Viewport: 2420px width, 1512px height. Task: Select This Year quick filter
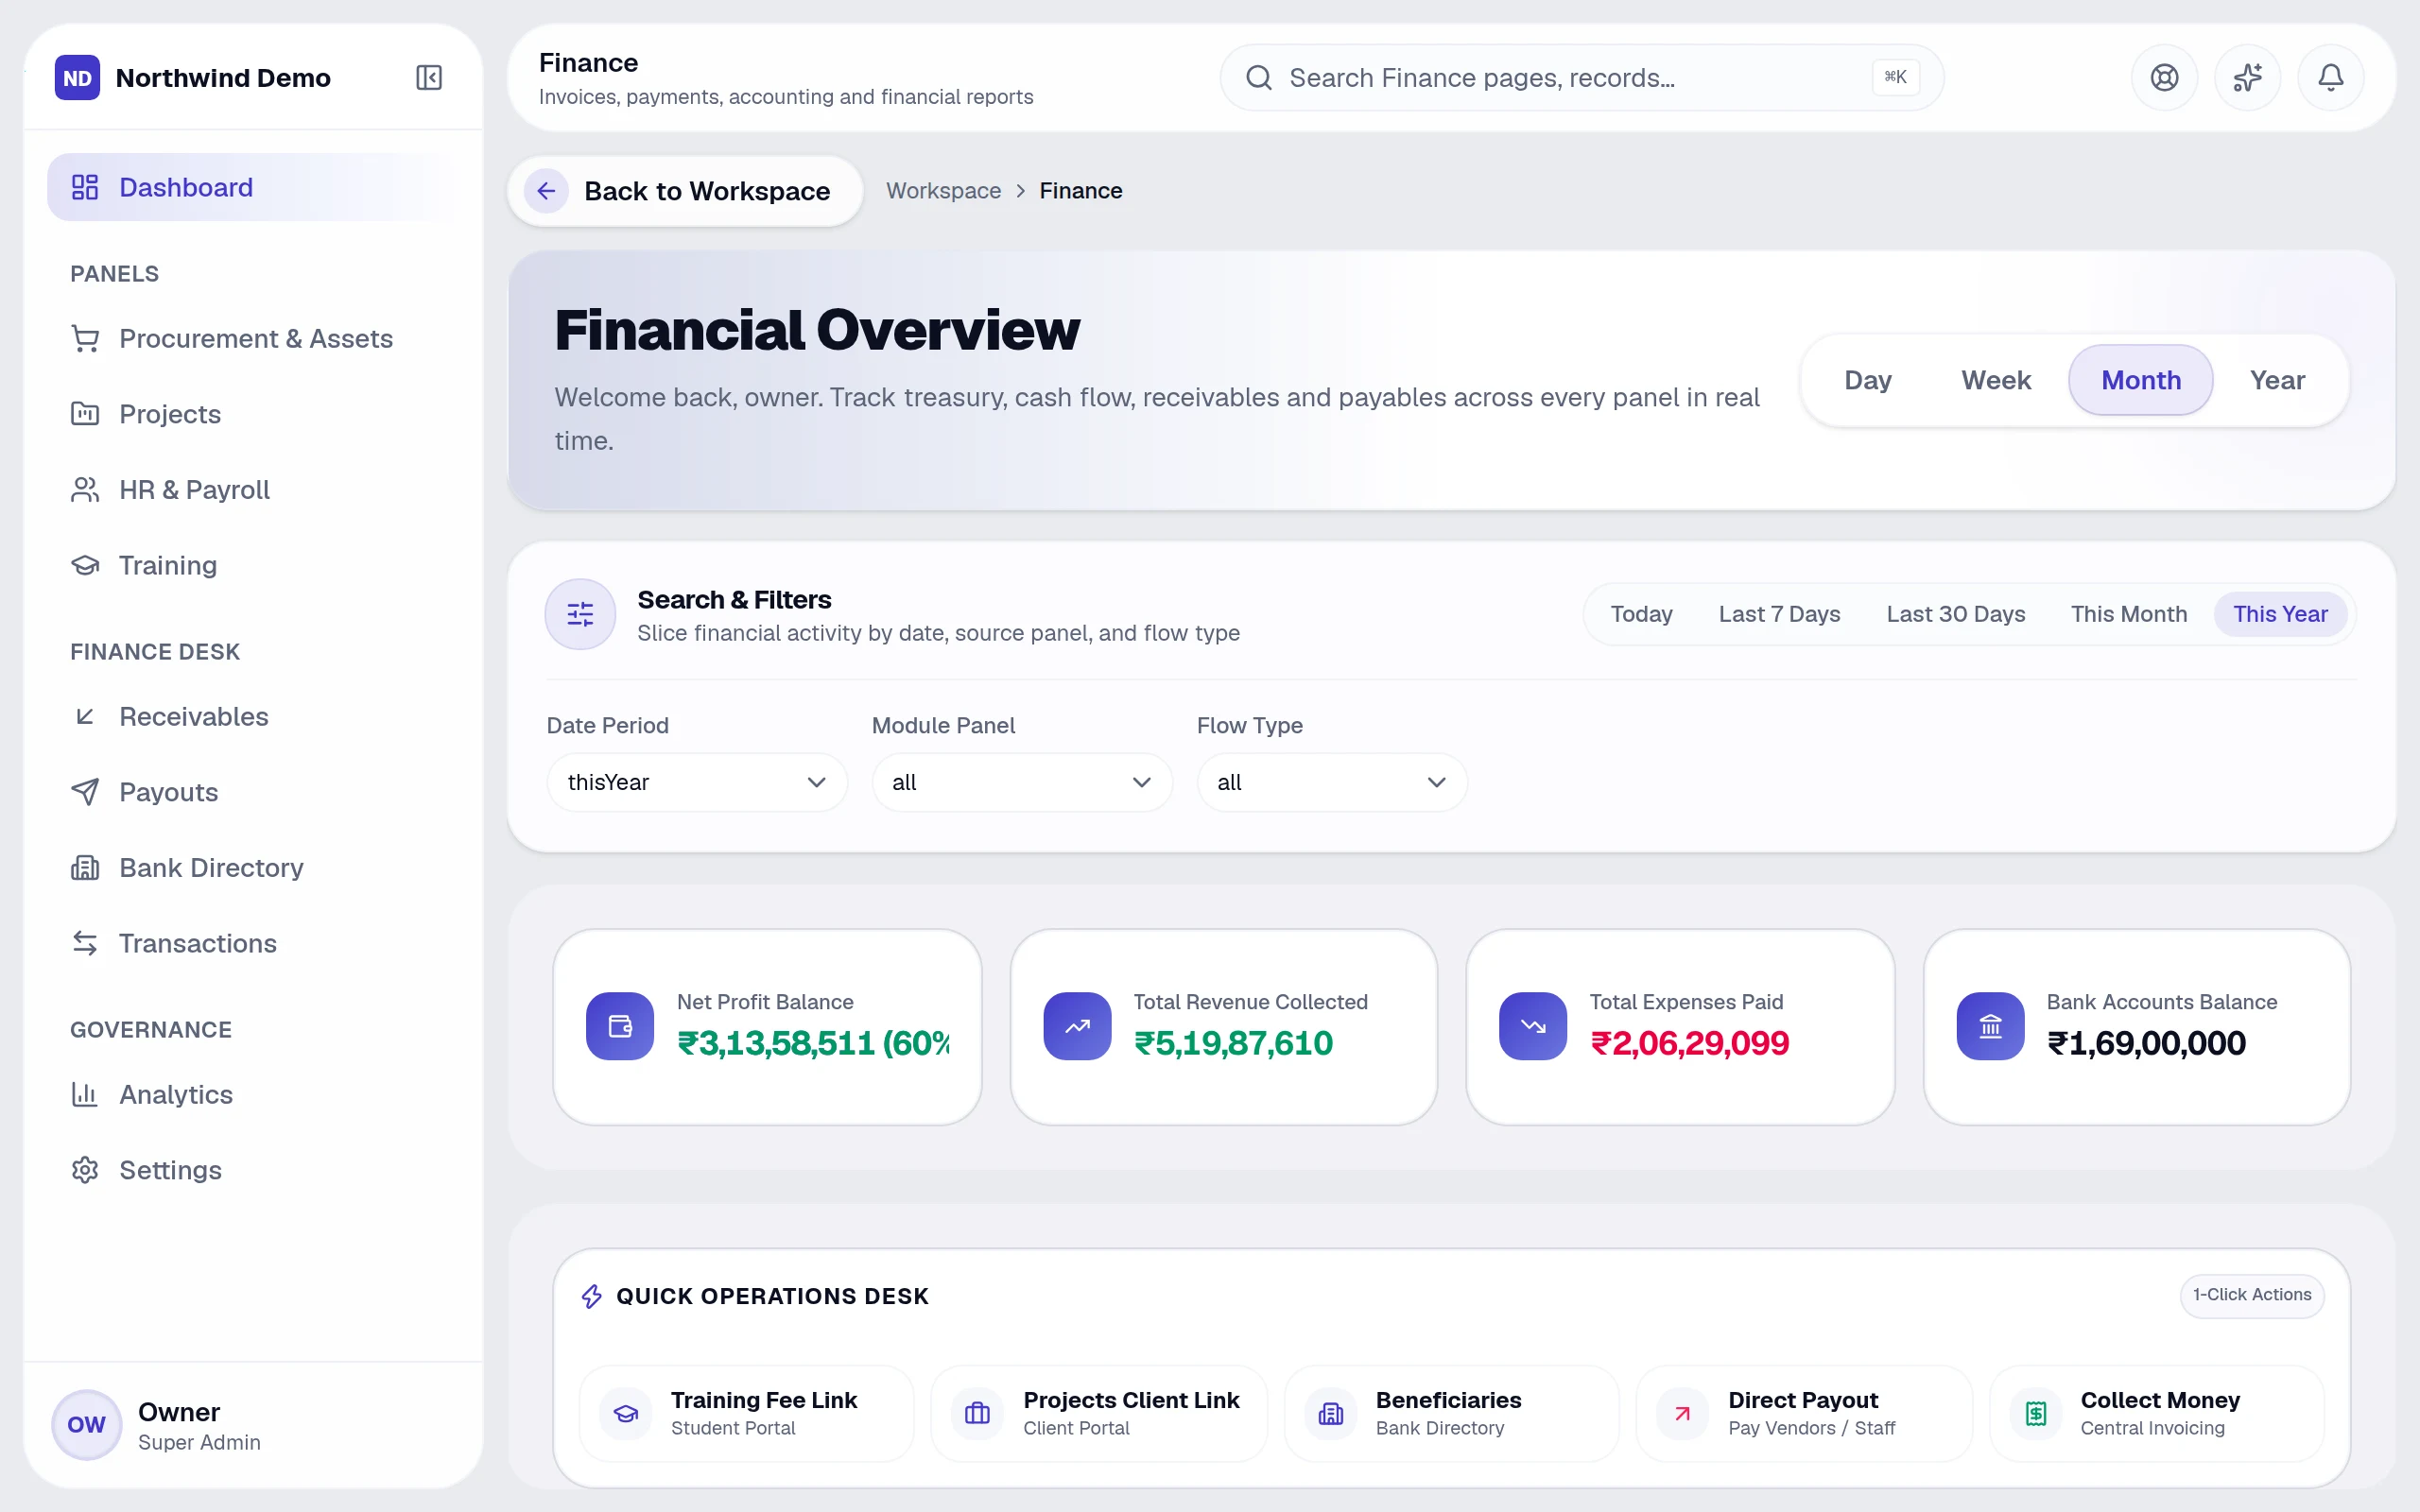tap(2280, 614)
